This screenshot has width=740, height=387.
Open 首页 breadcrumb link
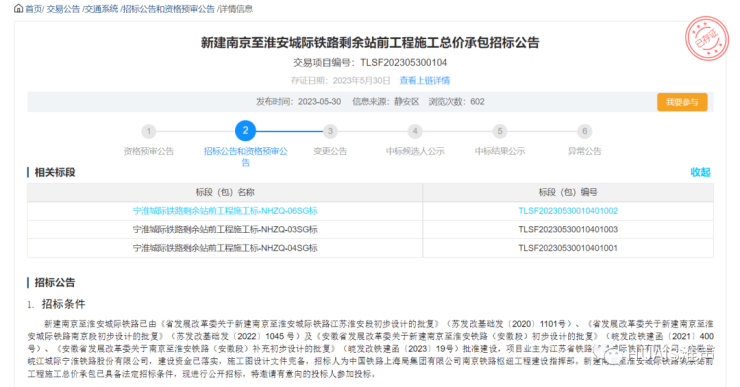33,9
